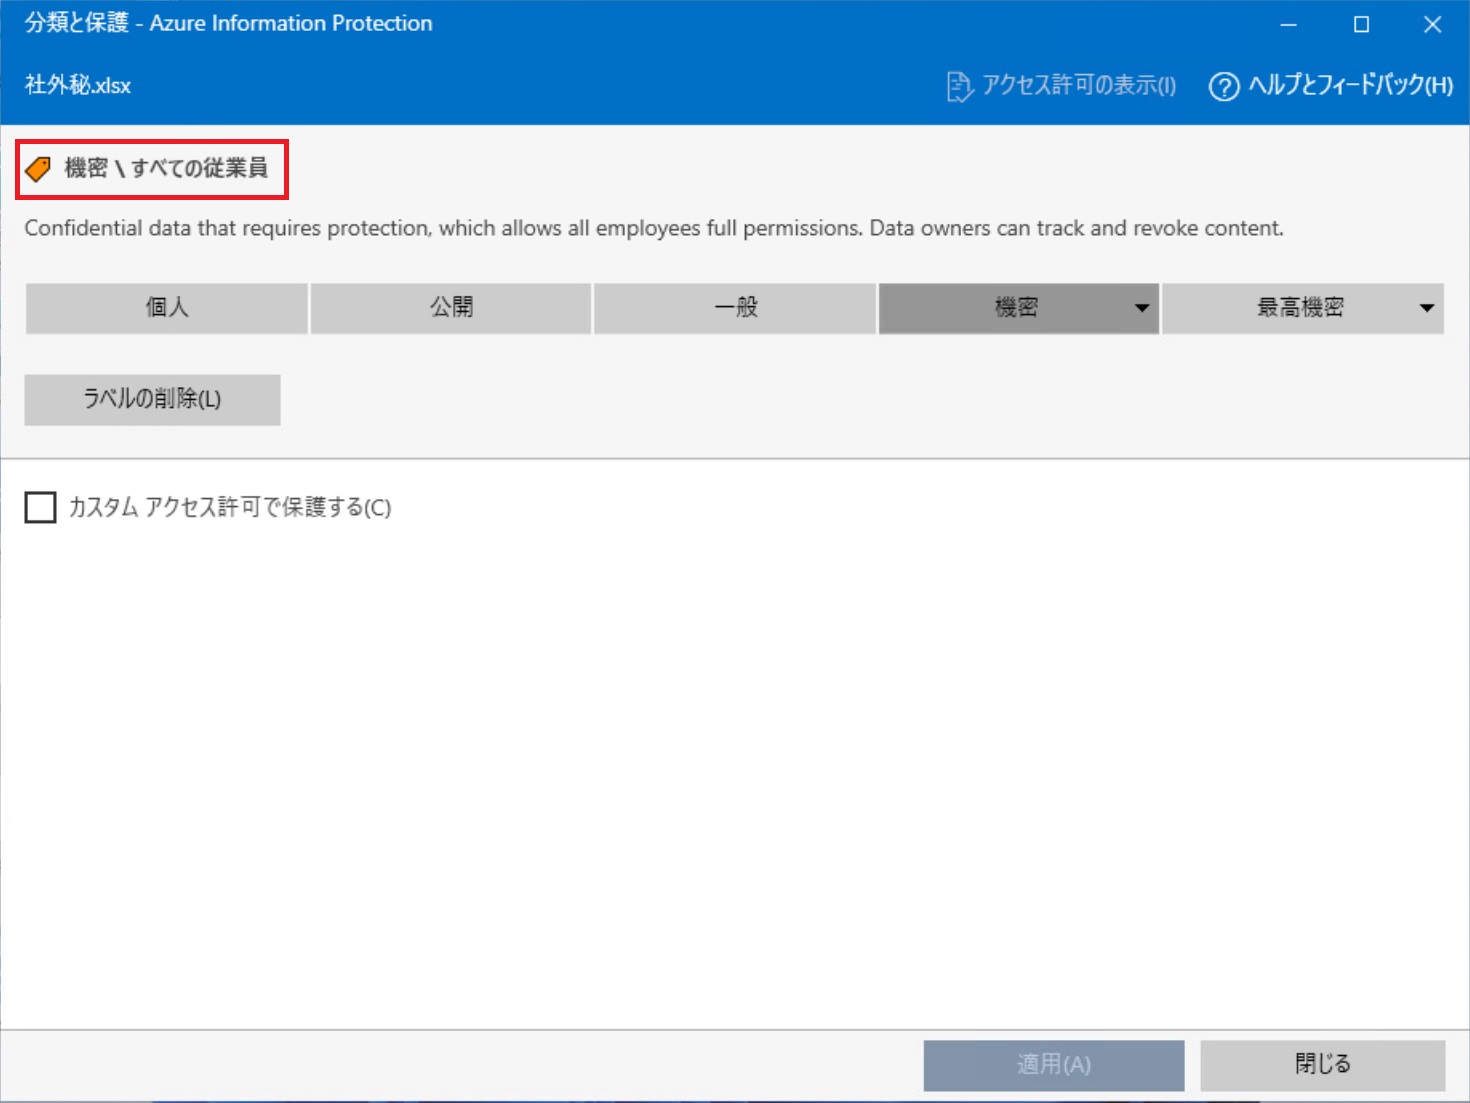
Task: Select the 個人 label button
Action: 166,308
